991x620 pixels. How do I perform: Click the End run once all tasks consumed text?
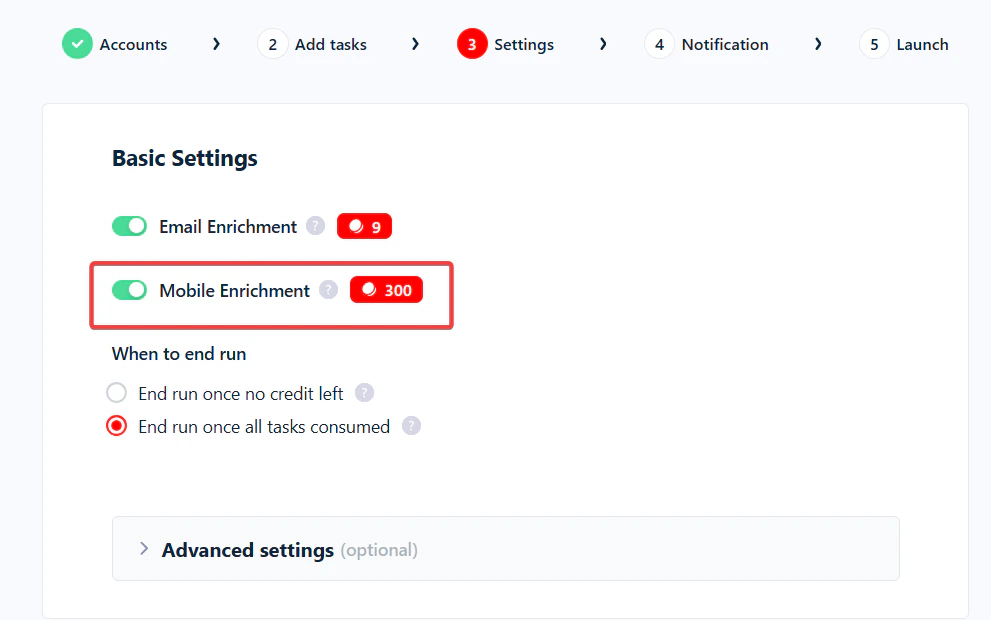click(264, 427)
